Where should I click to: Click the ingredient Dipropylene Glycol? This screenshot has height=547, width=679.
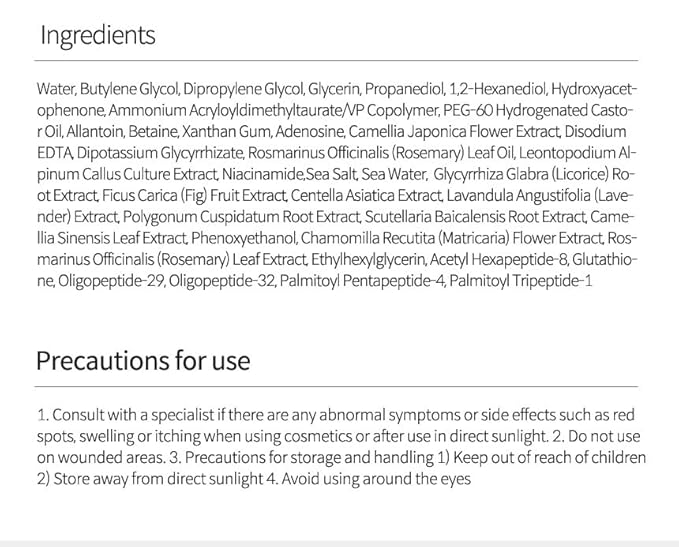tap(237, 88)
